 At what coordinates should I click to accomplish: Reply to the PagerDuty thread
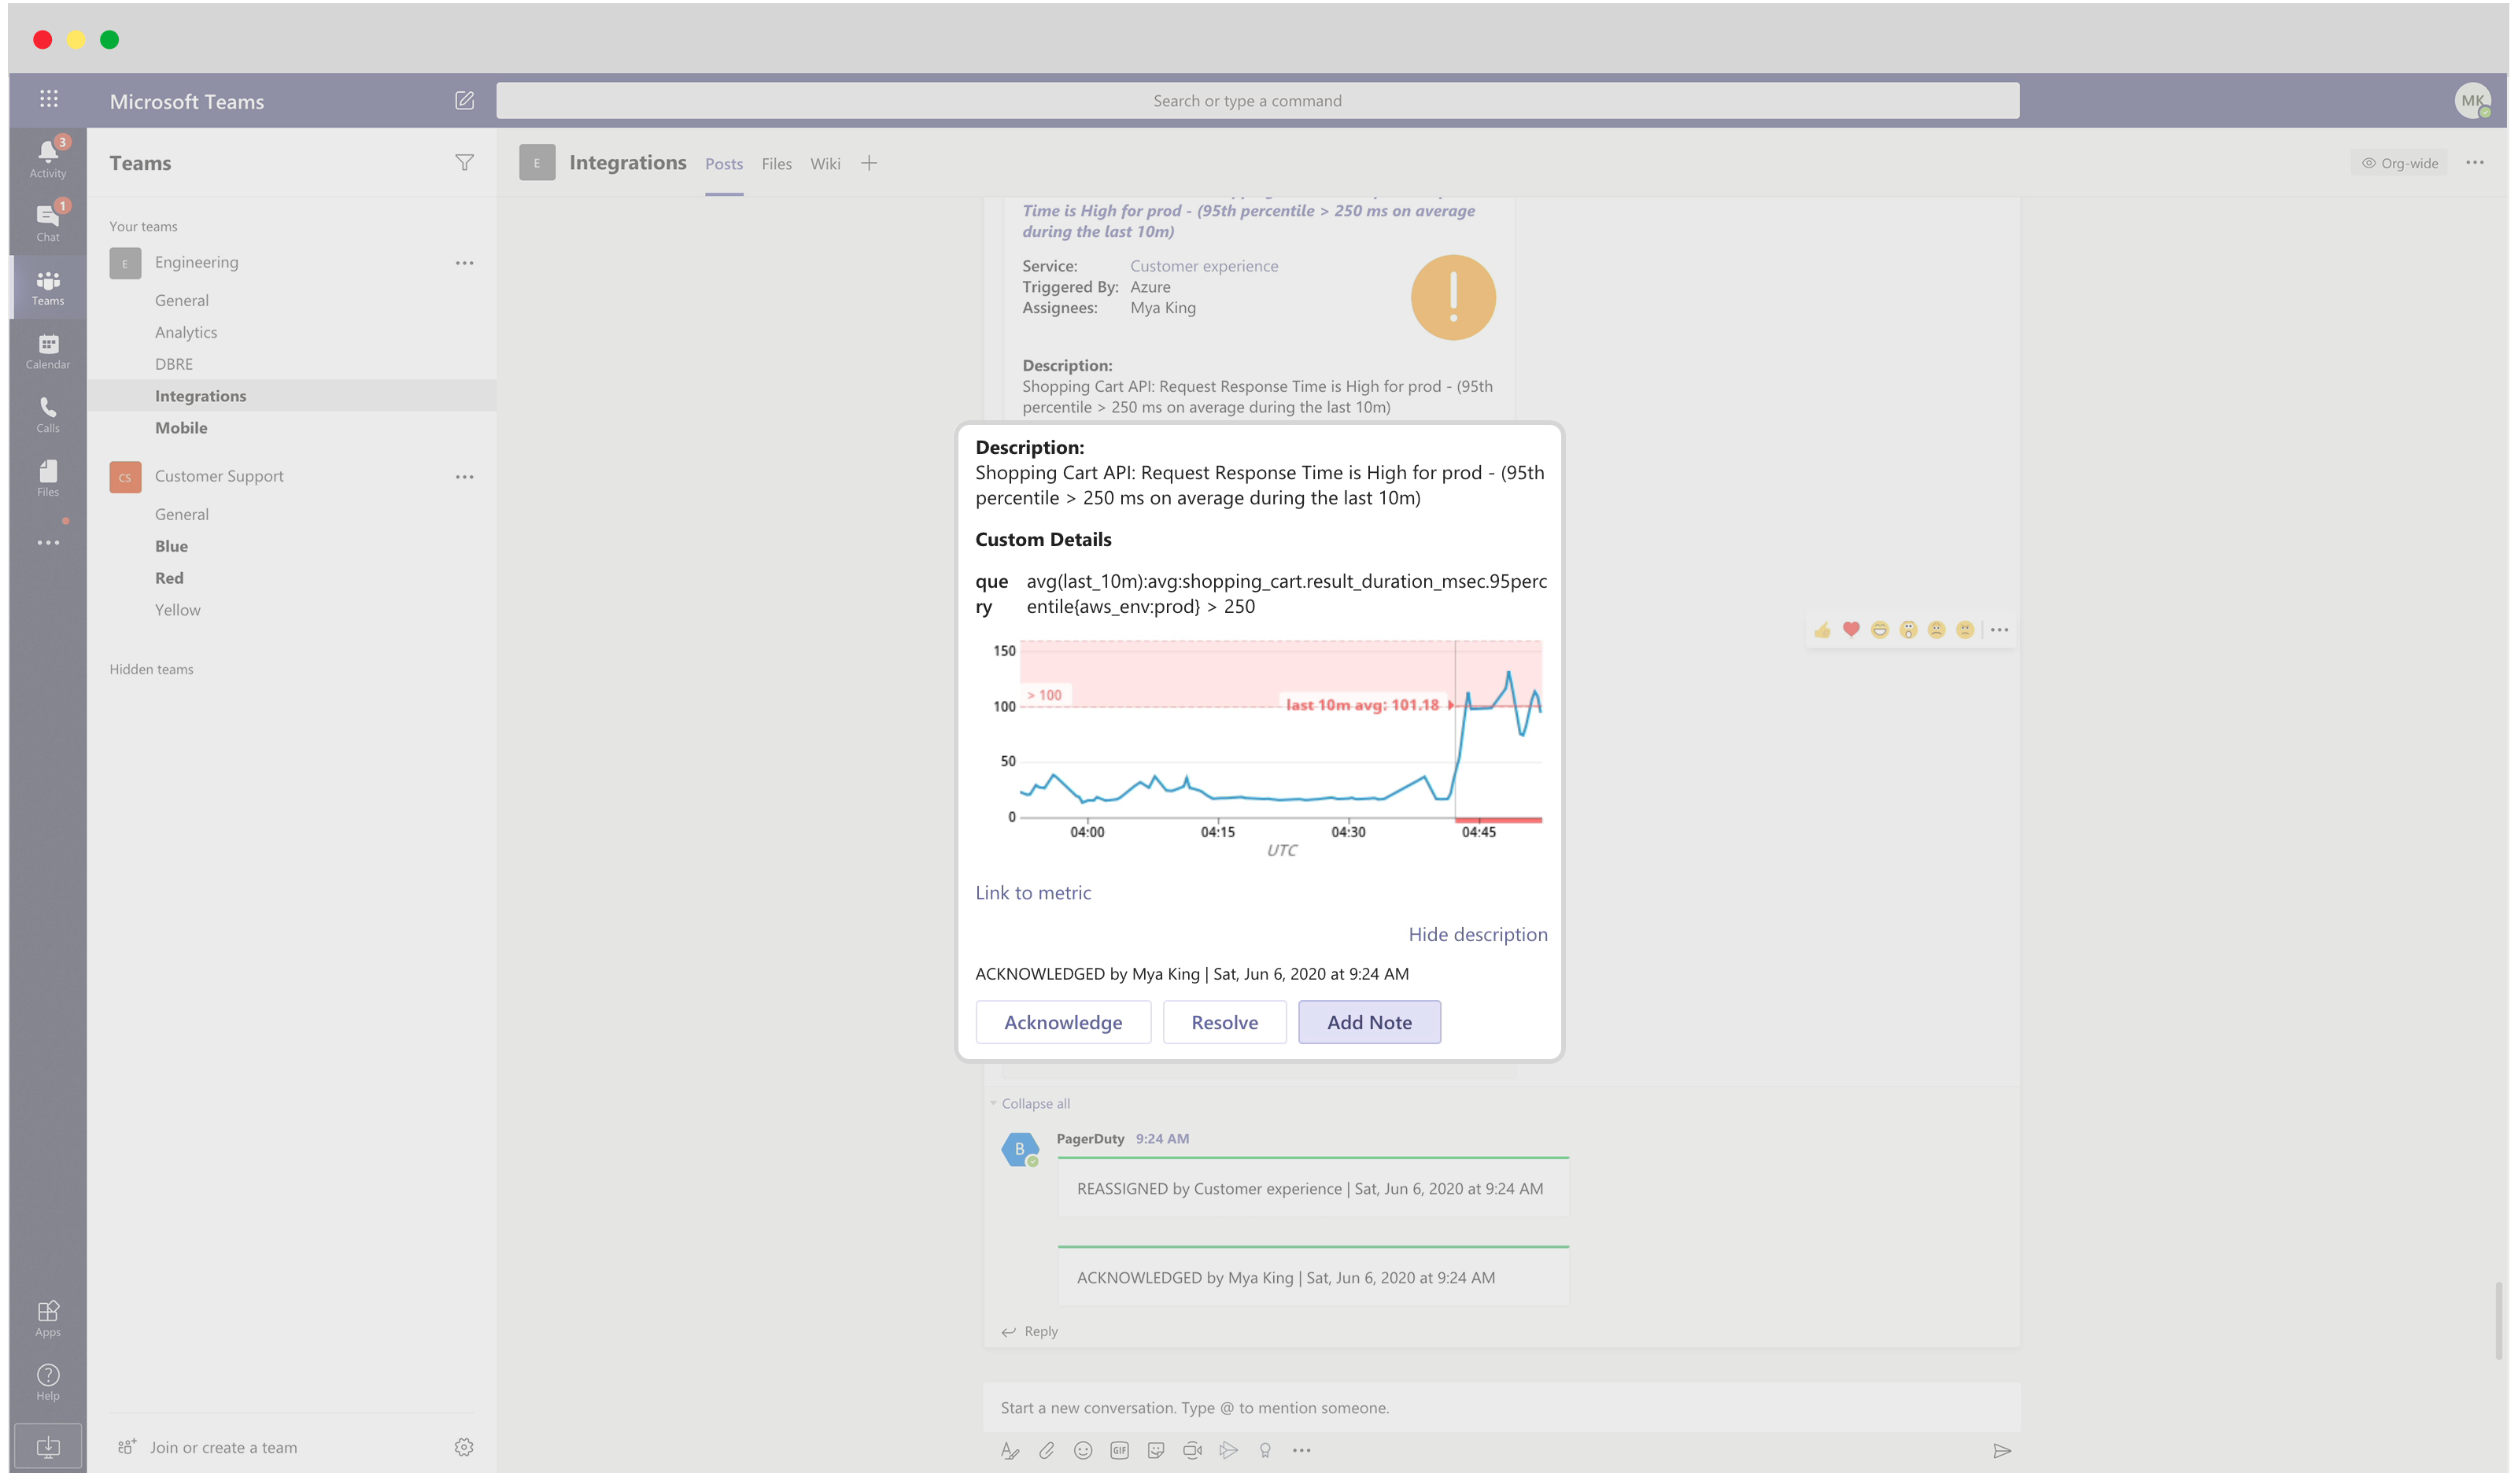pos(1030,1332)
